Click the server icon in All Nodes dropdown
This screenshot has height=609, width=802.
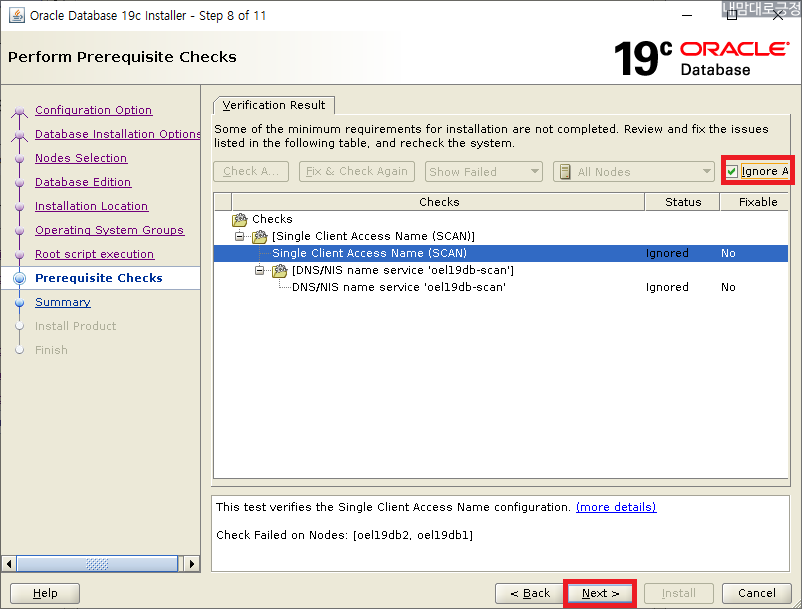565,172
